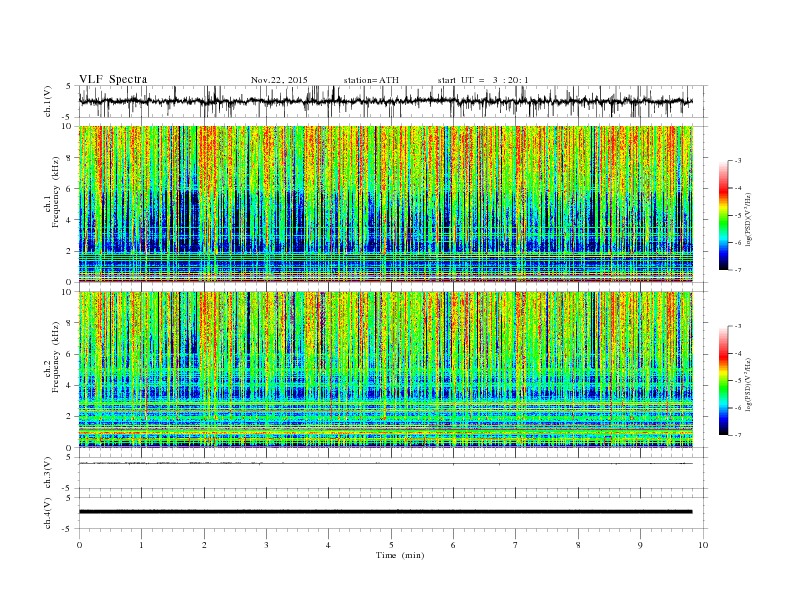The height and width of the screenshot is (612, 792).
Task: Click the "station=ATH" header label
Action: point(371,80)
